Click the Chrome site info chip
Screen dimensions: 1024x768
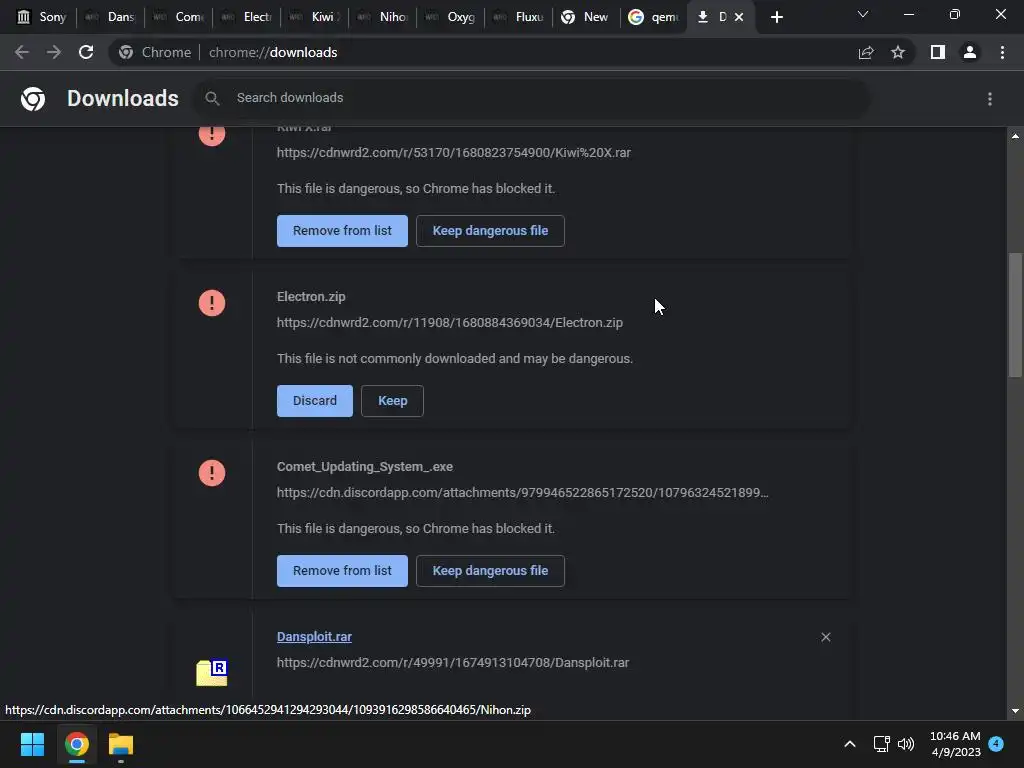click(155, 52)
